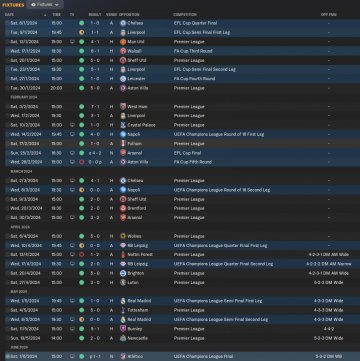Click the Atlético badge in Champions League Final row
This screenshot has width=360, height=361.
123,356
